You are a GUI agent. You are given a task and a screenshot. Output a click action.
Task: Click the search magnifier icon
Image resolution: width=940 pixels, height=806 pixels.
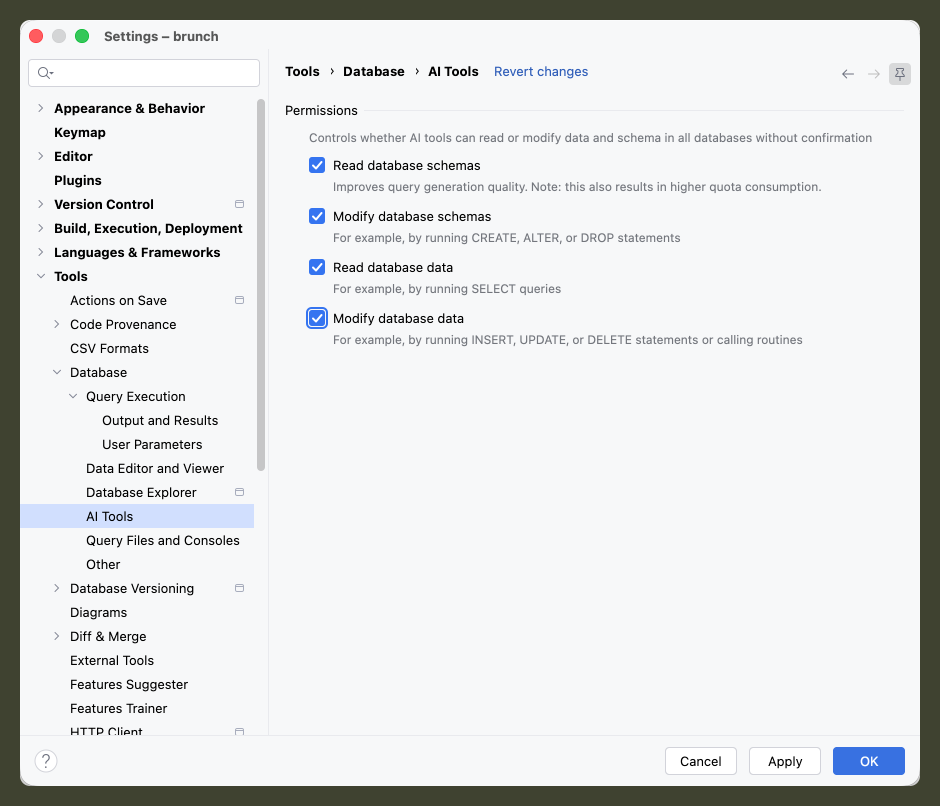tap(45, 73)
